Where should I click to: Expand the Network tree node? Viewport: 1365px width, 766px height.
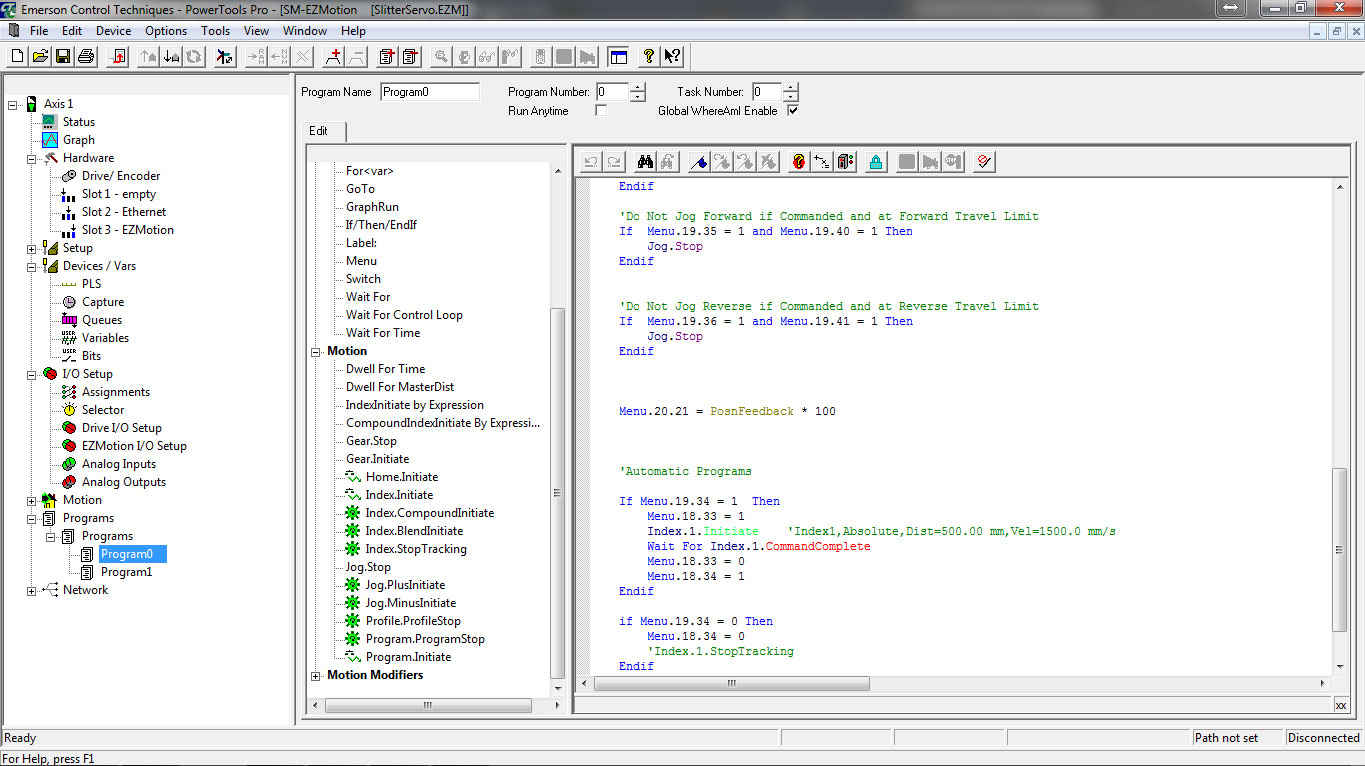[x=32, y=591]
